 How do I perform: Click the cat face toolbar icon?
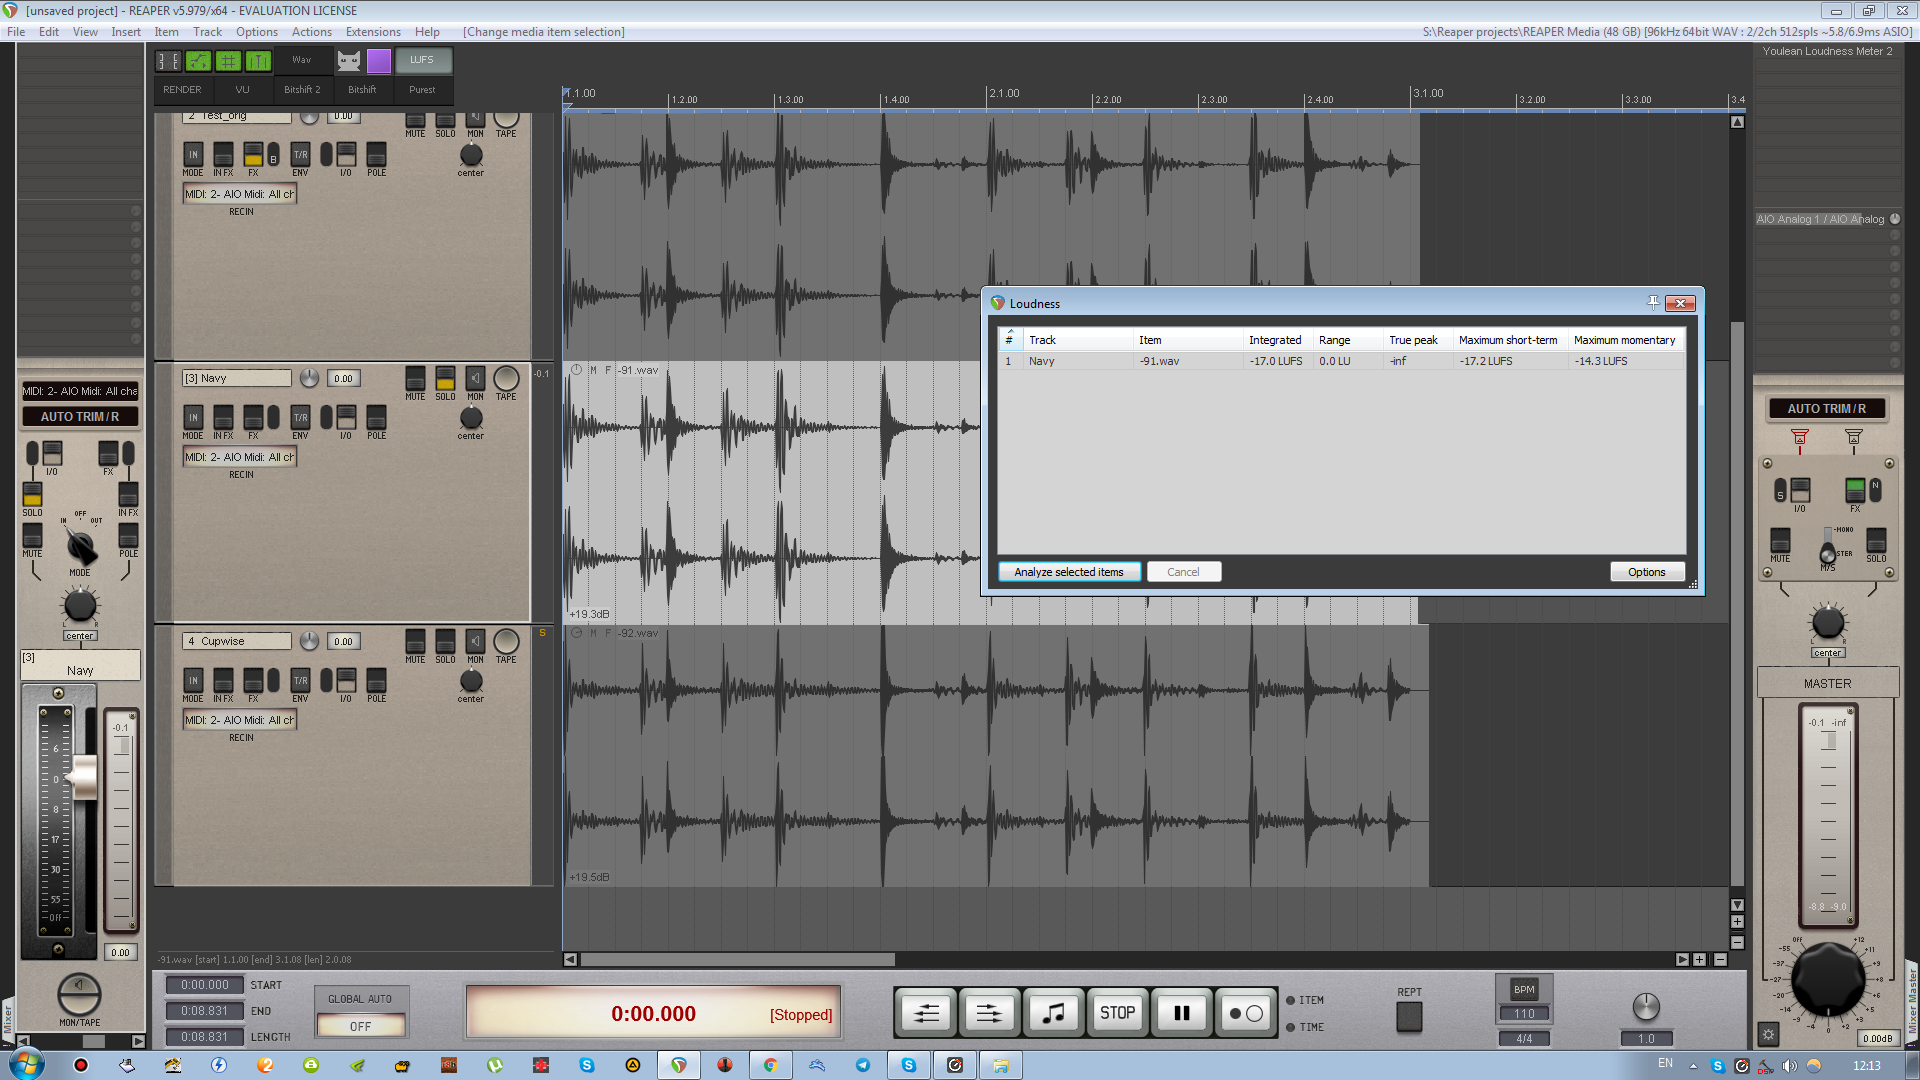pyautogui.click(x=348, y=61)
